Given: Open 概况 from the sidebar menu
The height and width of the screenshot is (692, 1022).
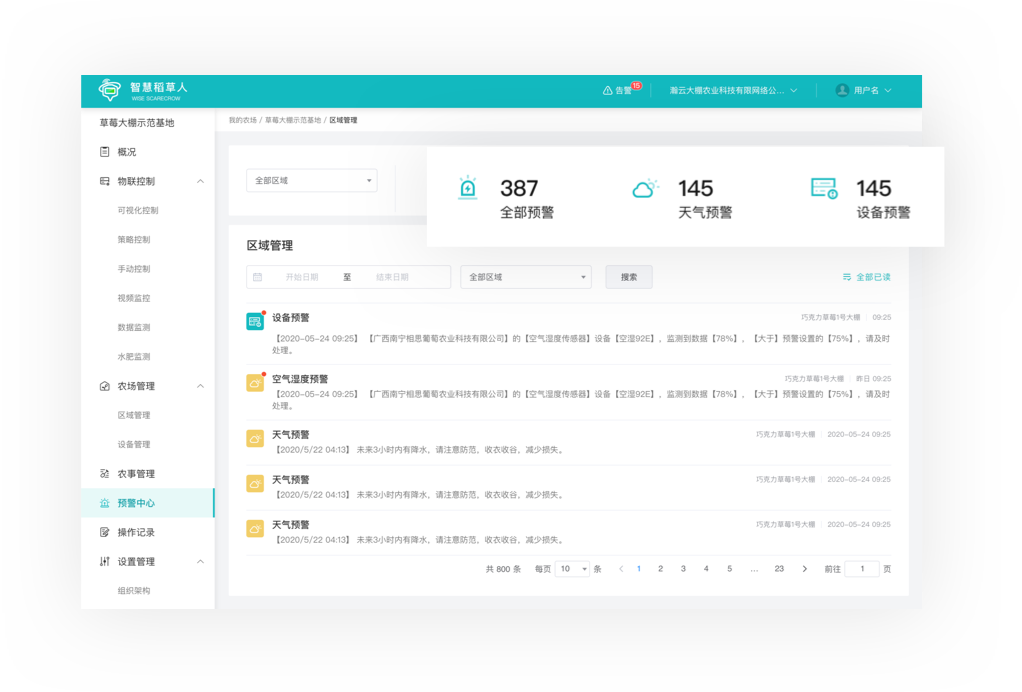Looking at the screenshot, I should 127,152.
